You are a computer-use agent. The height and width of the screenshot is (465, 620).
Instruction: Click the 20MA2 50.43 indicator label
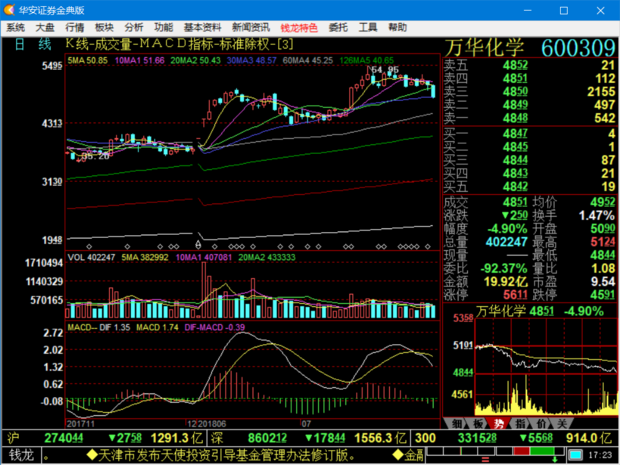pyautogui.click(x=195, y=60)
